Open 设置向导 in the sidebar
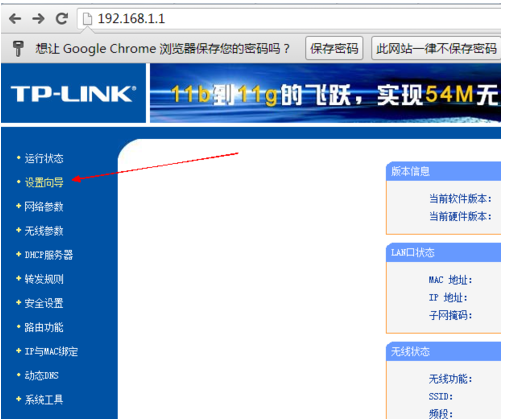This screenshot has height=419, width=513. 44,182
